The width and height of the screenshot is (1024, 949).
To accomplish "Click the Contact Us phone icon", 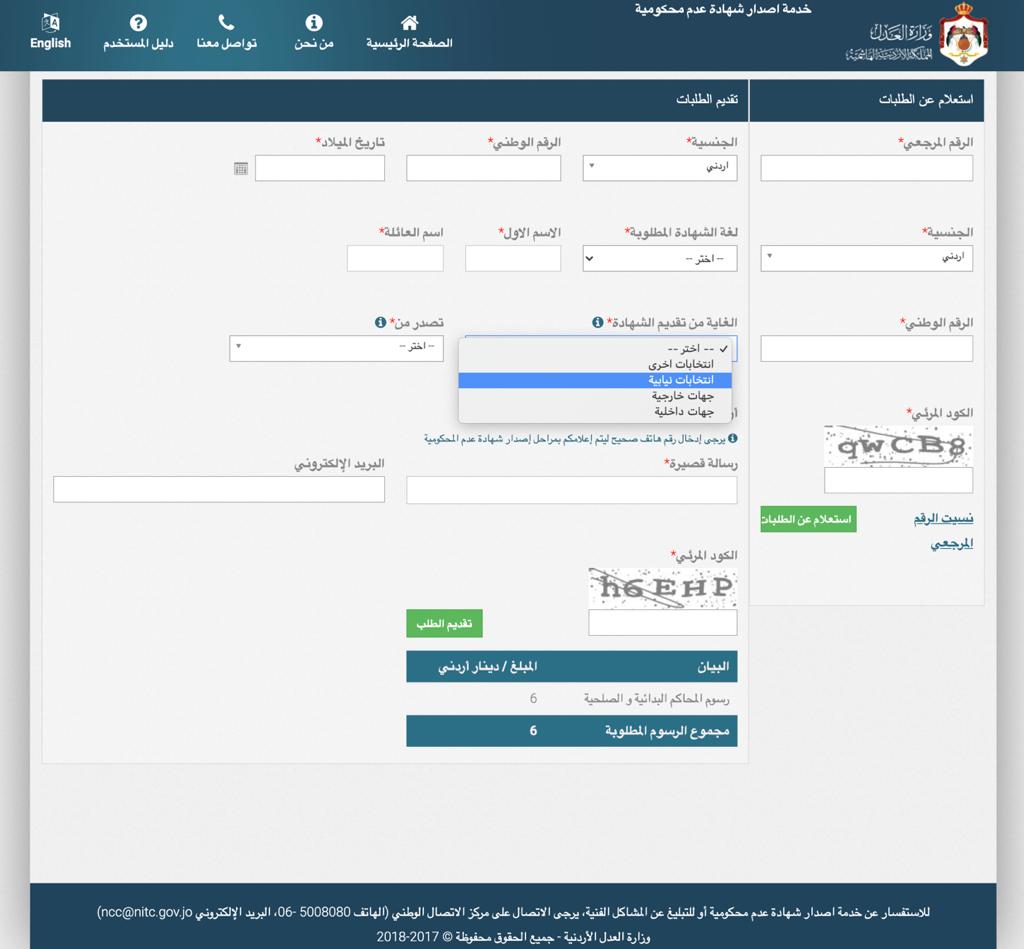I will click(x=226, y=23).
